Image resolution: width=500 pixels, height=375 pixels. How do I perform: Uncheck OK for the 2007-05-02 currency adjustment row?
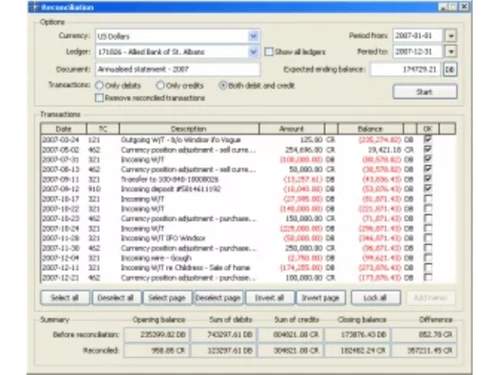click(428, 149)
